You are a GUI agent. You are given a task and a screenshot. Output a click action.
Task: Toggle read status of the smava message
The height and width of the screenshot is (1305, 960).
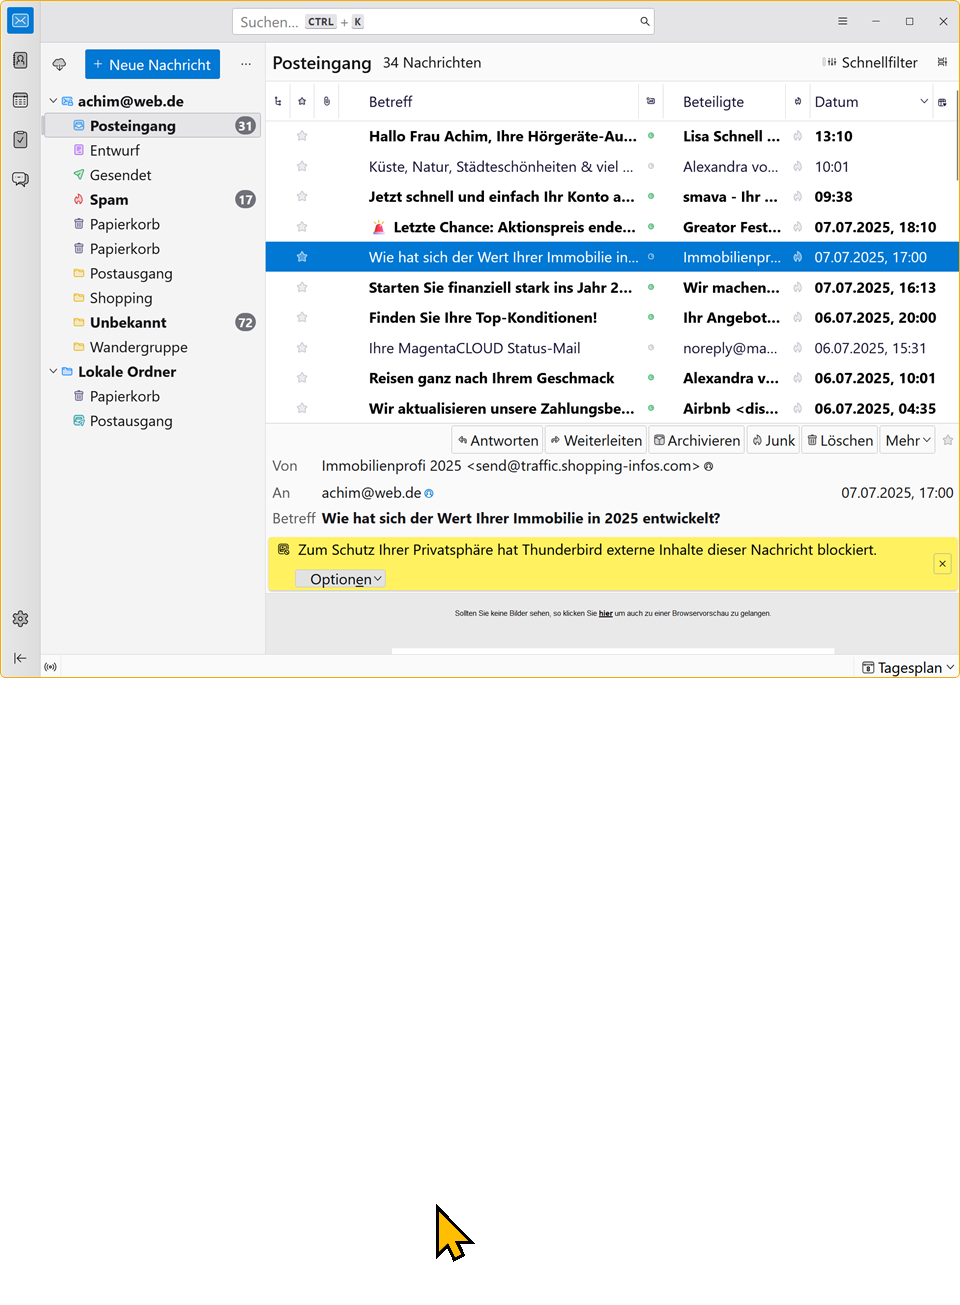tap(651, 197)
